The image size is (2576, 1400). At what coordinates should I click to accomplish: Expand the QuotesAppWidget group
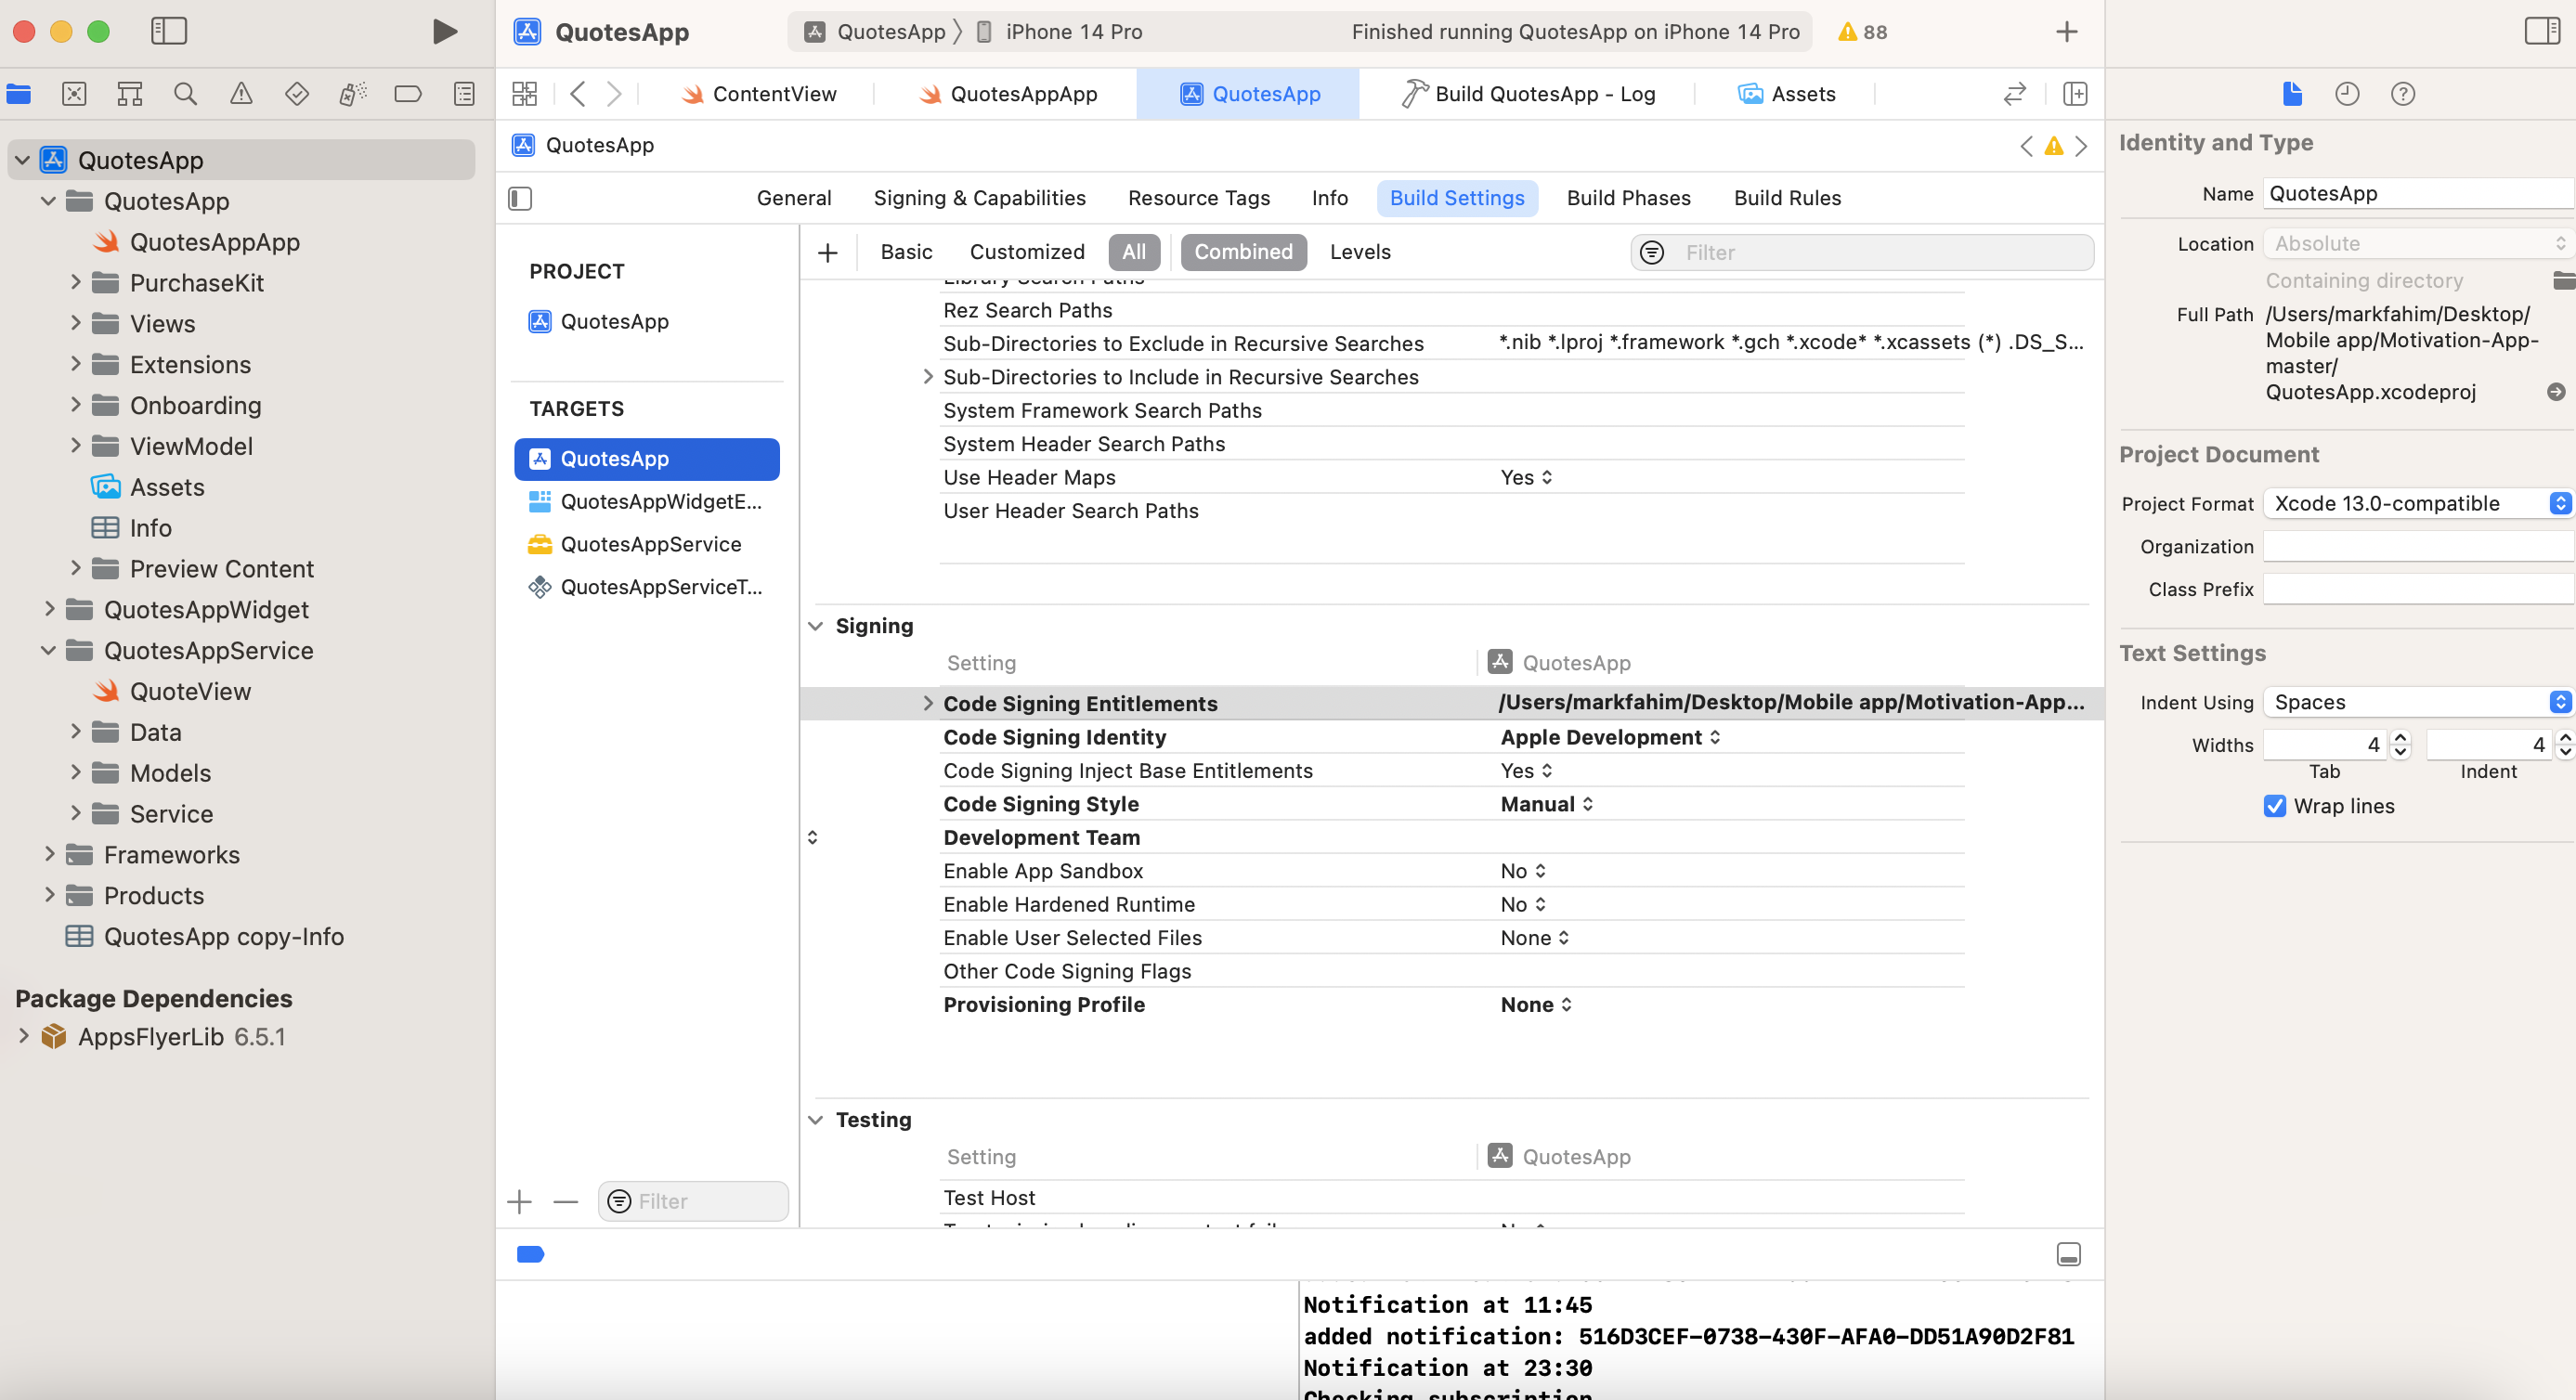[x=49, y=609]
